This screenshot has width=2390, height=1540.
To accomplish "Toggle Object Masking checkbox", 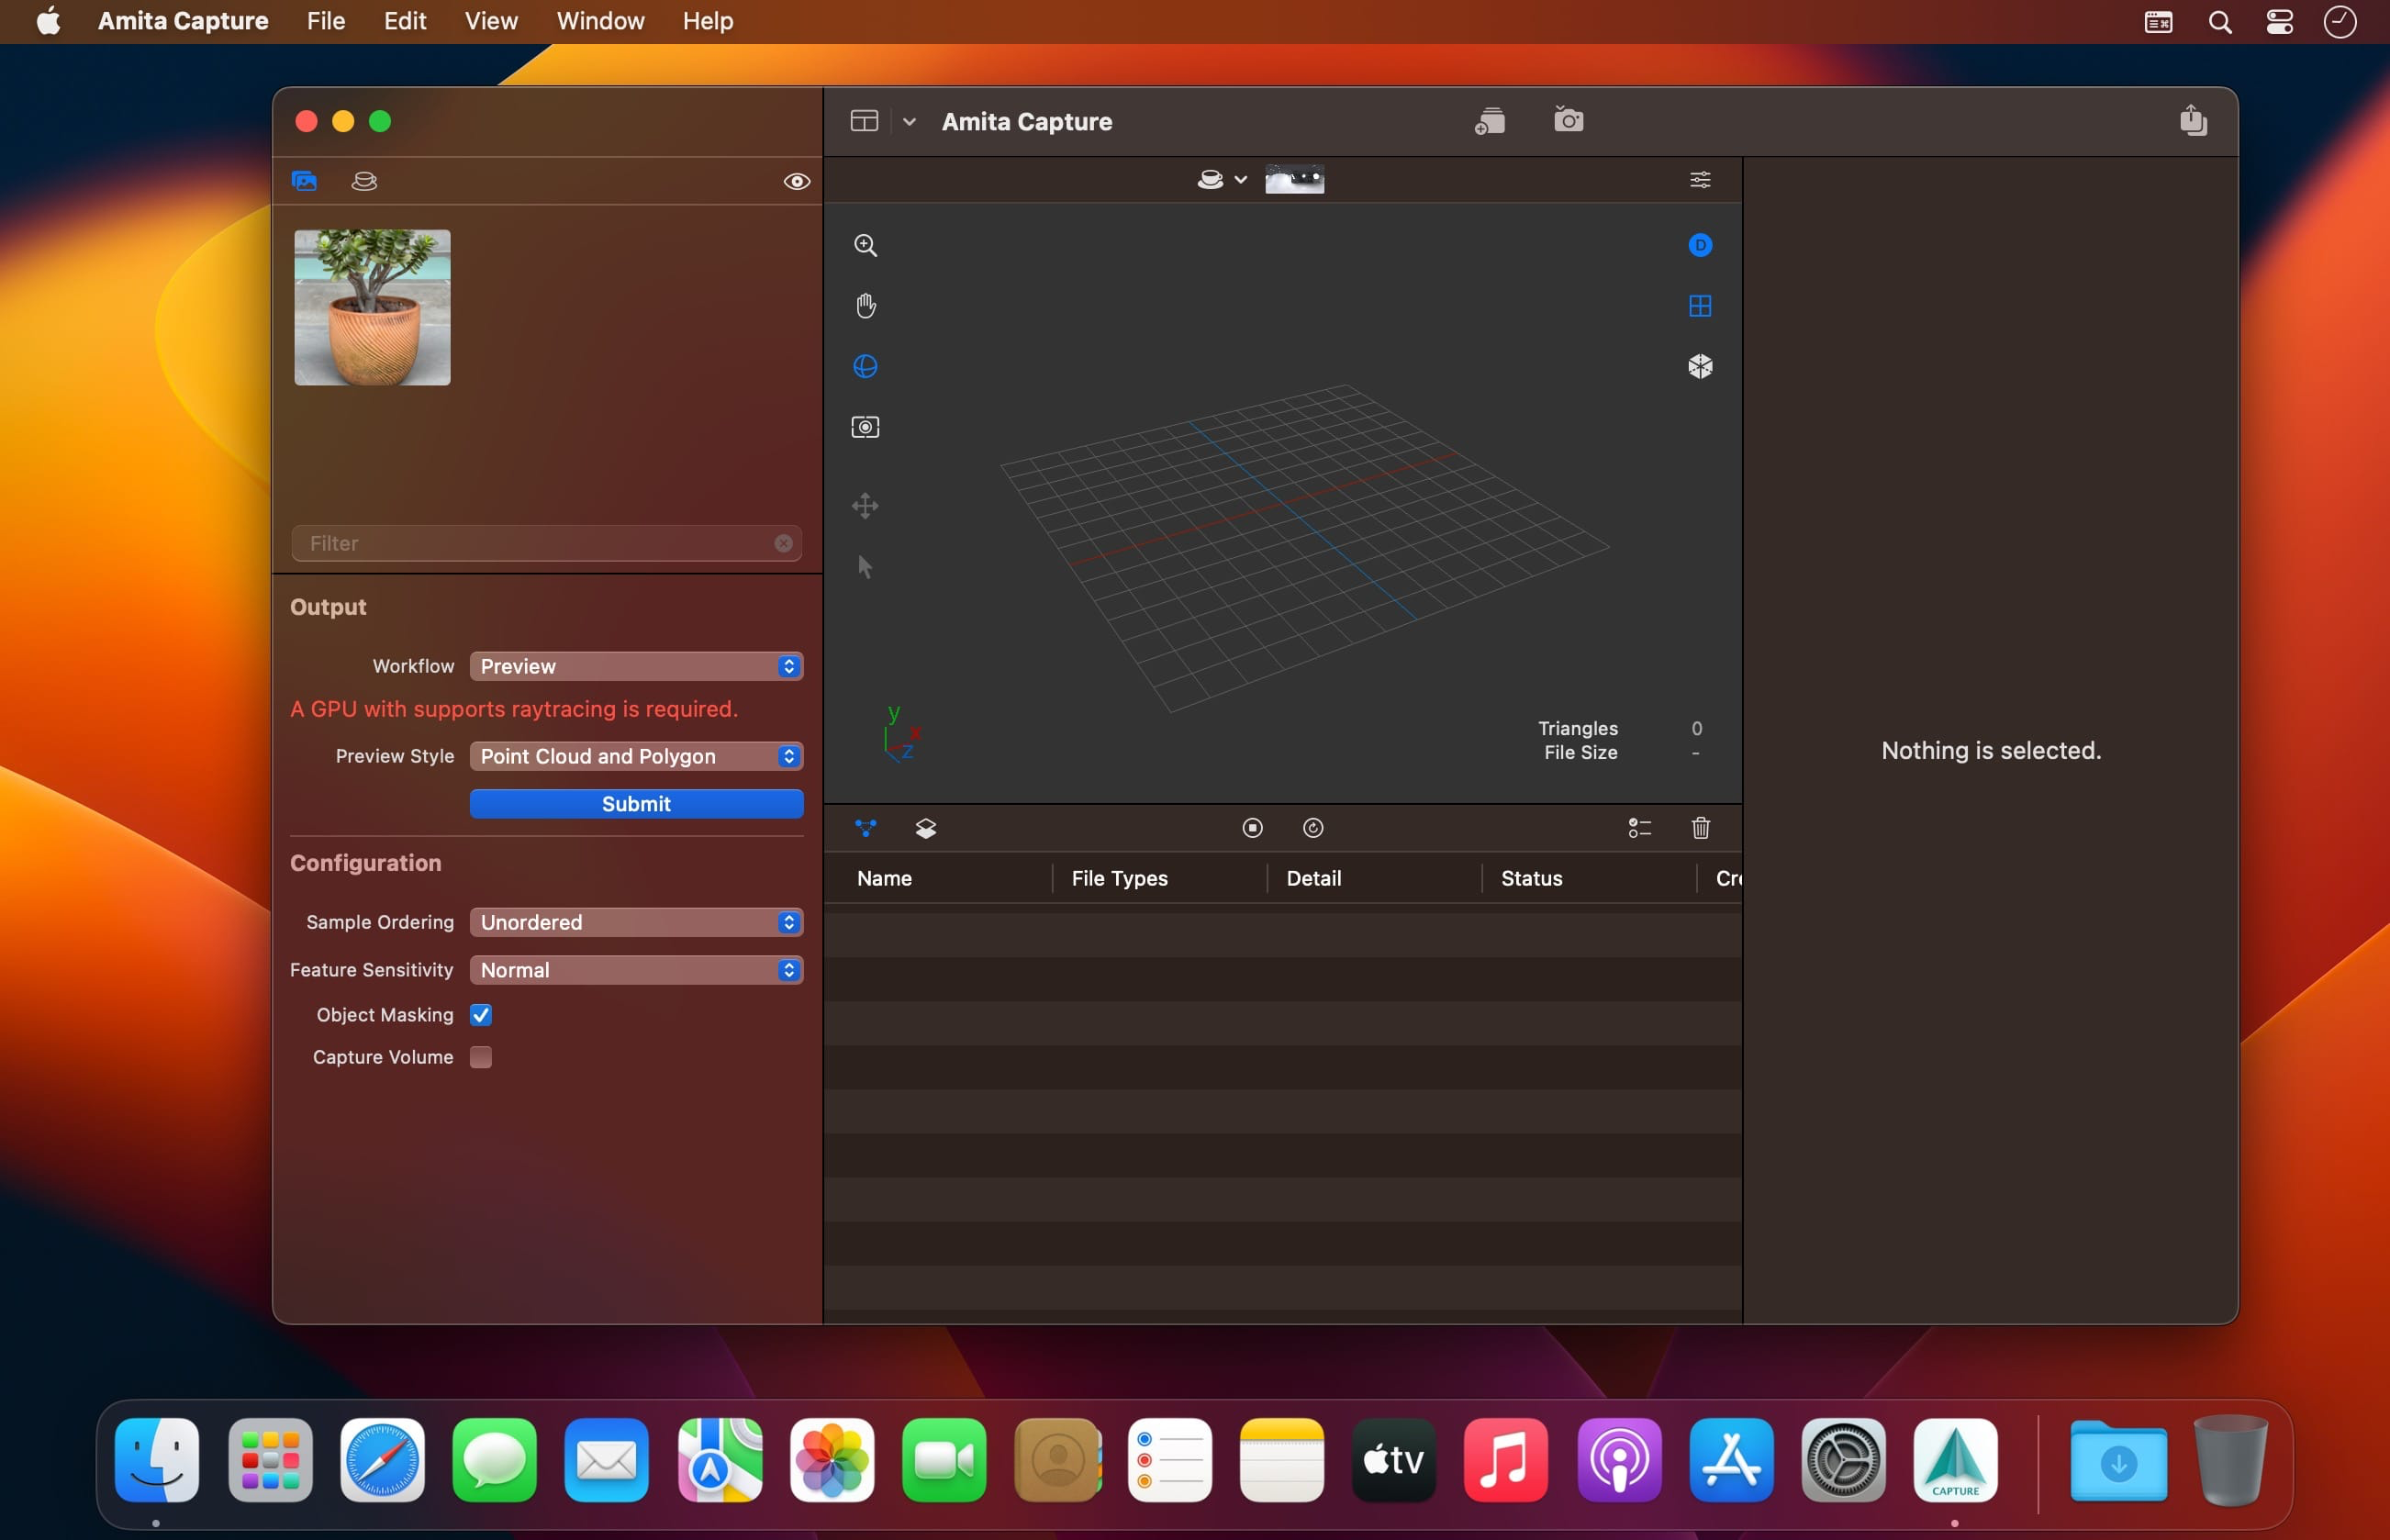I will [x=481, y=1014].
